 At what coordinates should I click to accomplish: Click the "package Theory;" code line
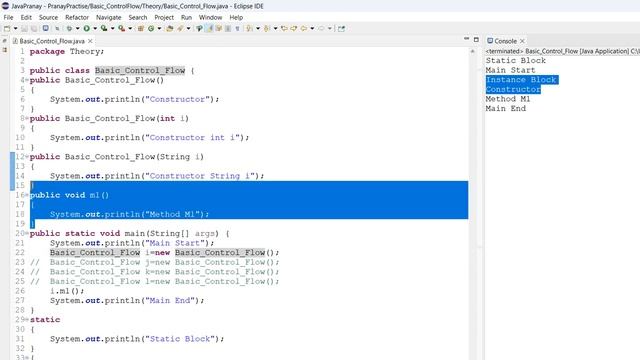click(67, 51)
